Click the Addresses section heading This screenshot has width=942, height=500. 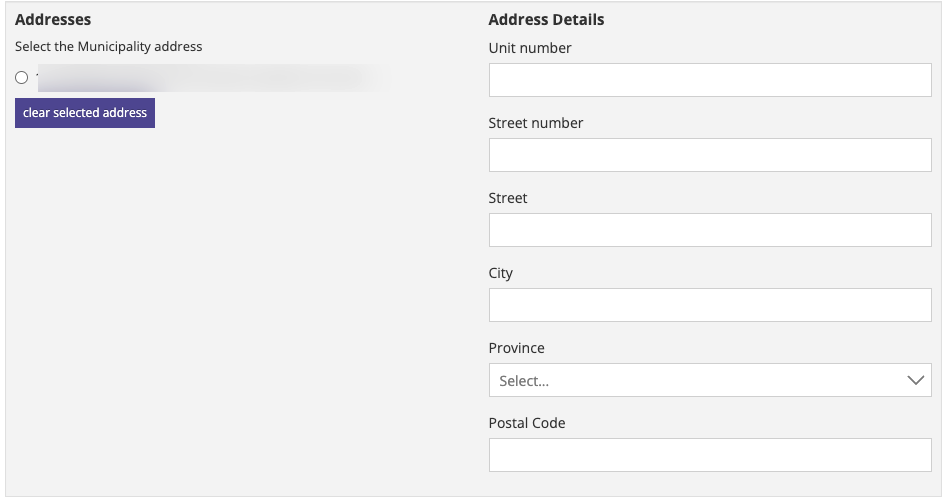53,20
